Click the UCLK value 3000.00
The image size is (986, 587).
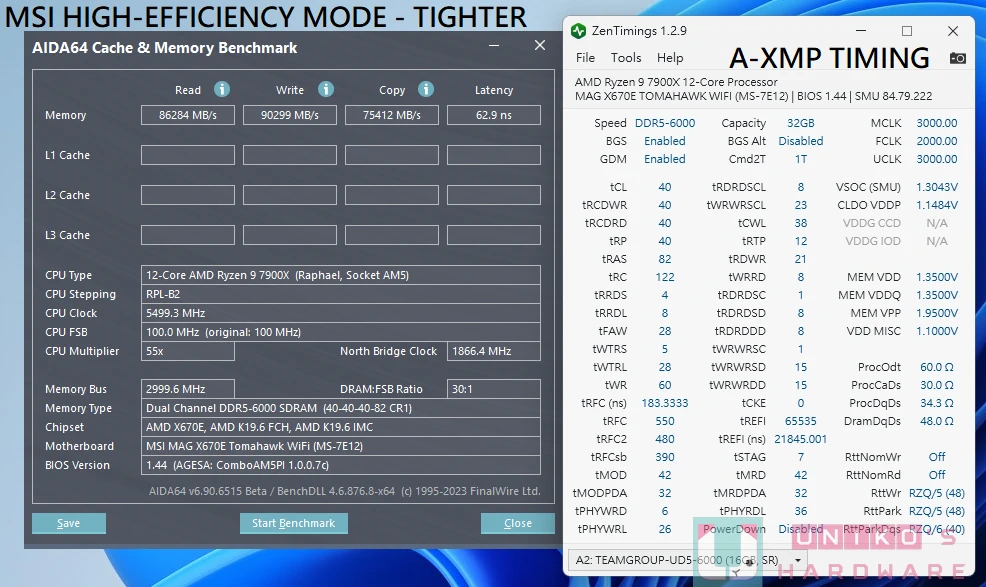pos(936,159)
